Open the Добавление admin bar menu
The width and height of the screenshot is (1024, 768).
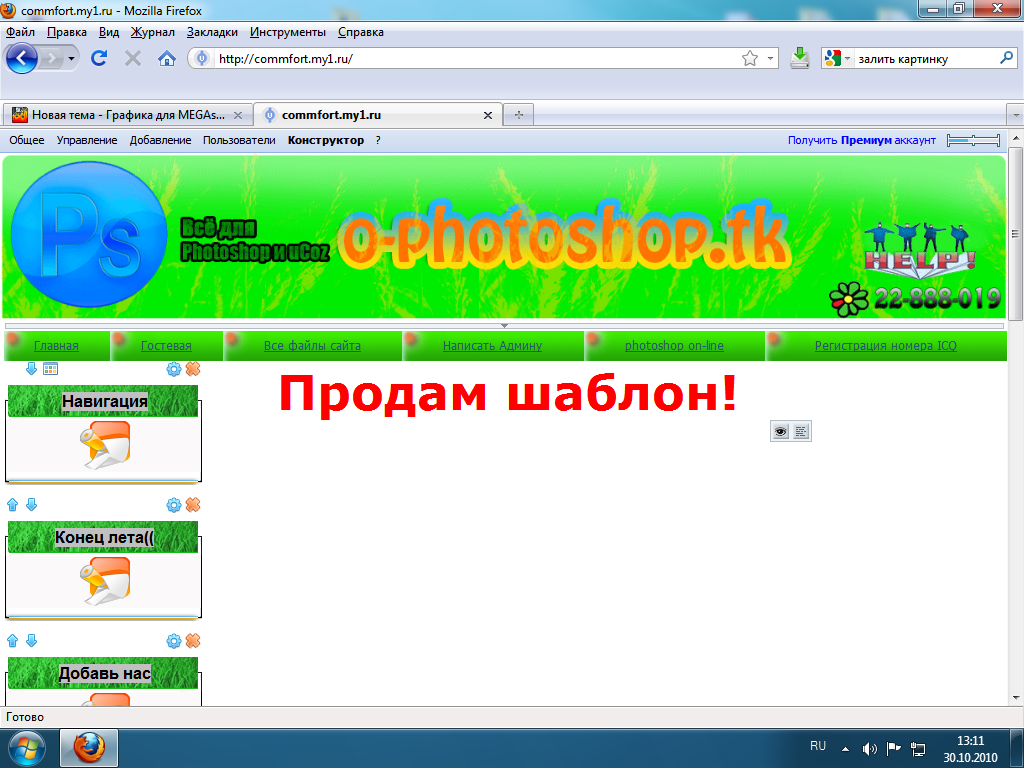[x=160, y=140]
